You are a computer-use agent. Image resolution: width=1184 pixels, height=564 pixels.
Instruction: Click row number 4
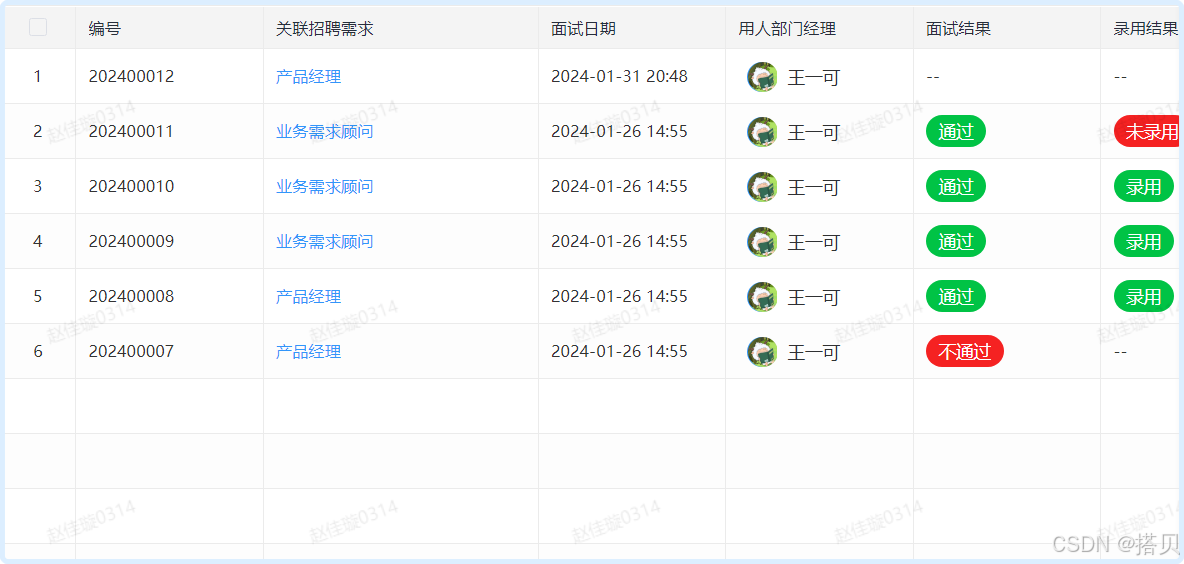(x=38, y=242)
